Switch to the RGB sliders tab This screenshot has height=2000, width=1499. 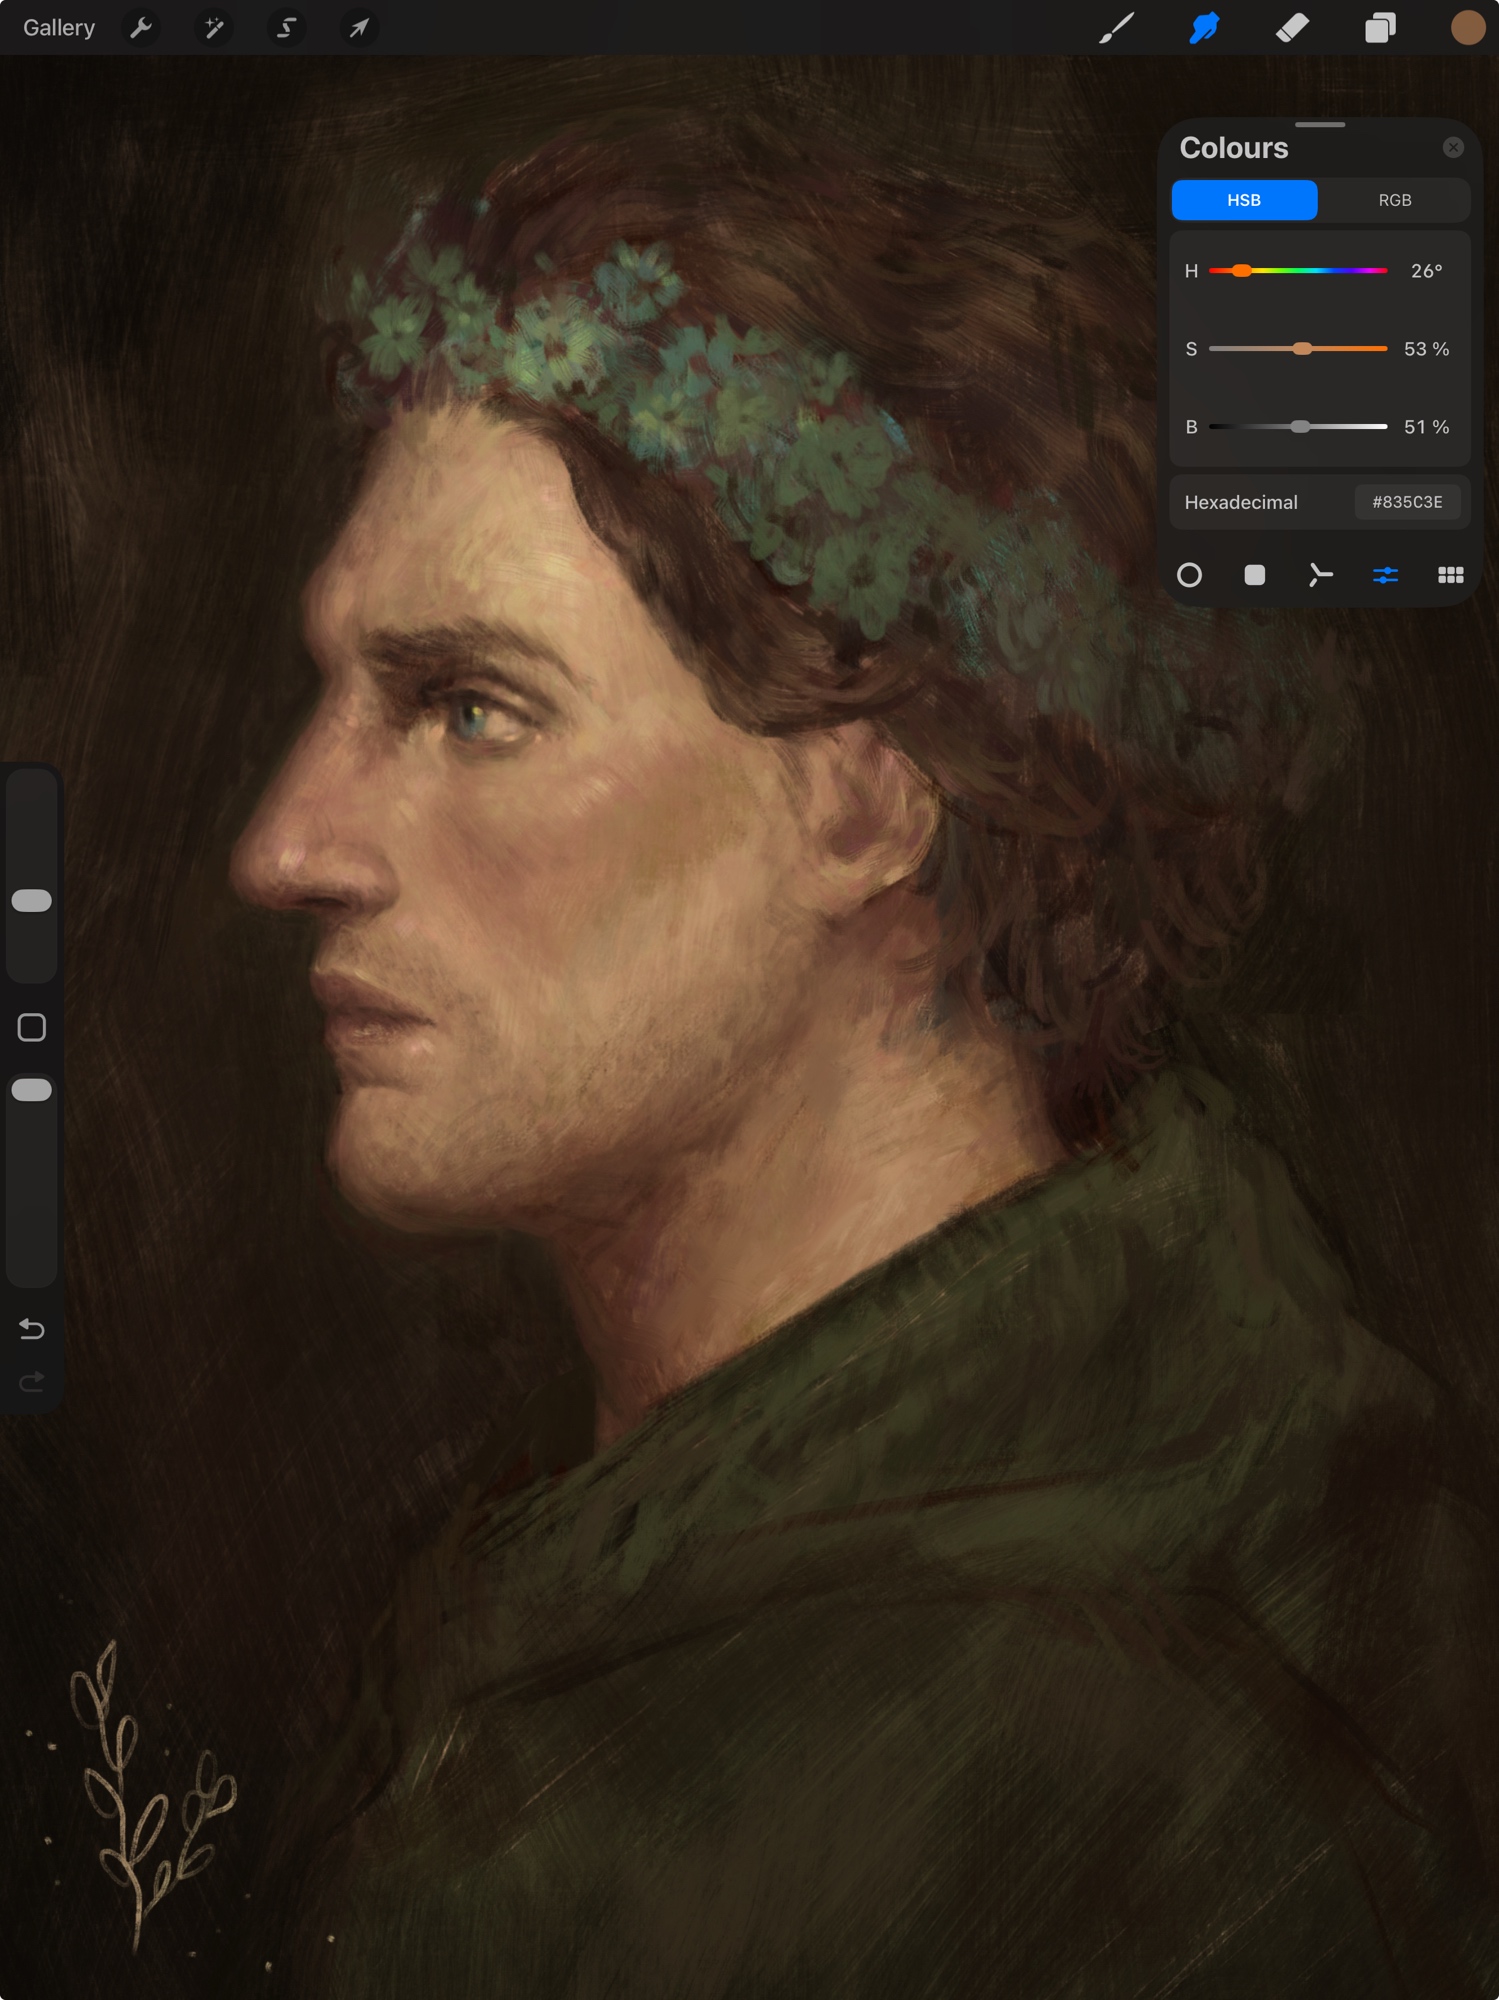1394,200
